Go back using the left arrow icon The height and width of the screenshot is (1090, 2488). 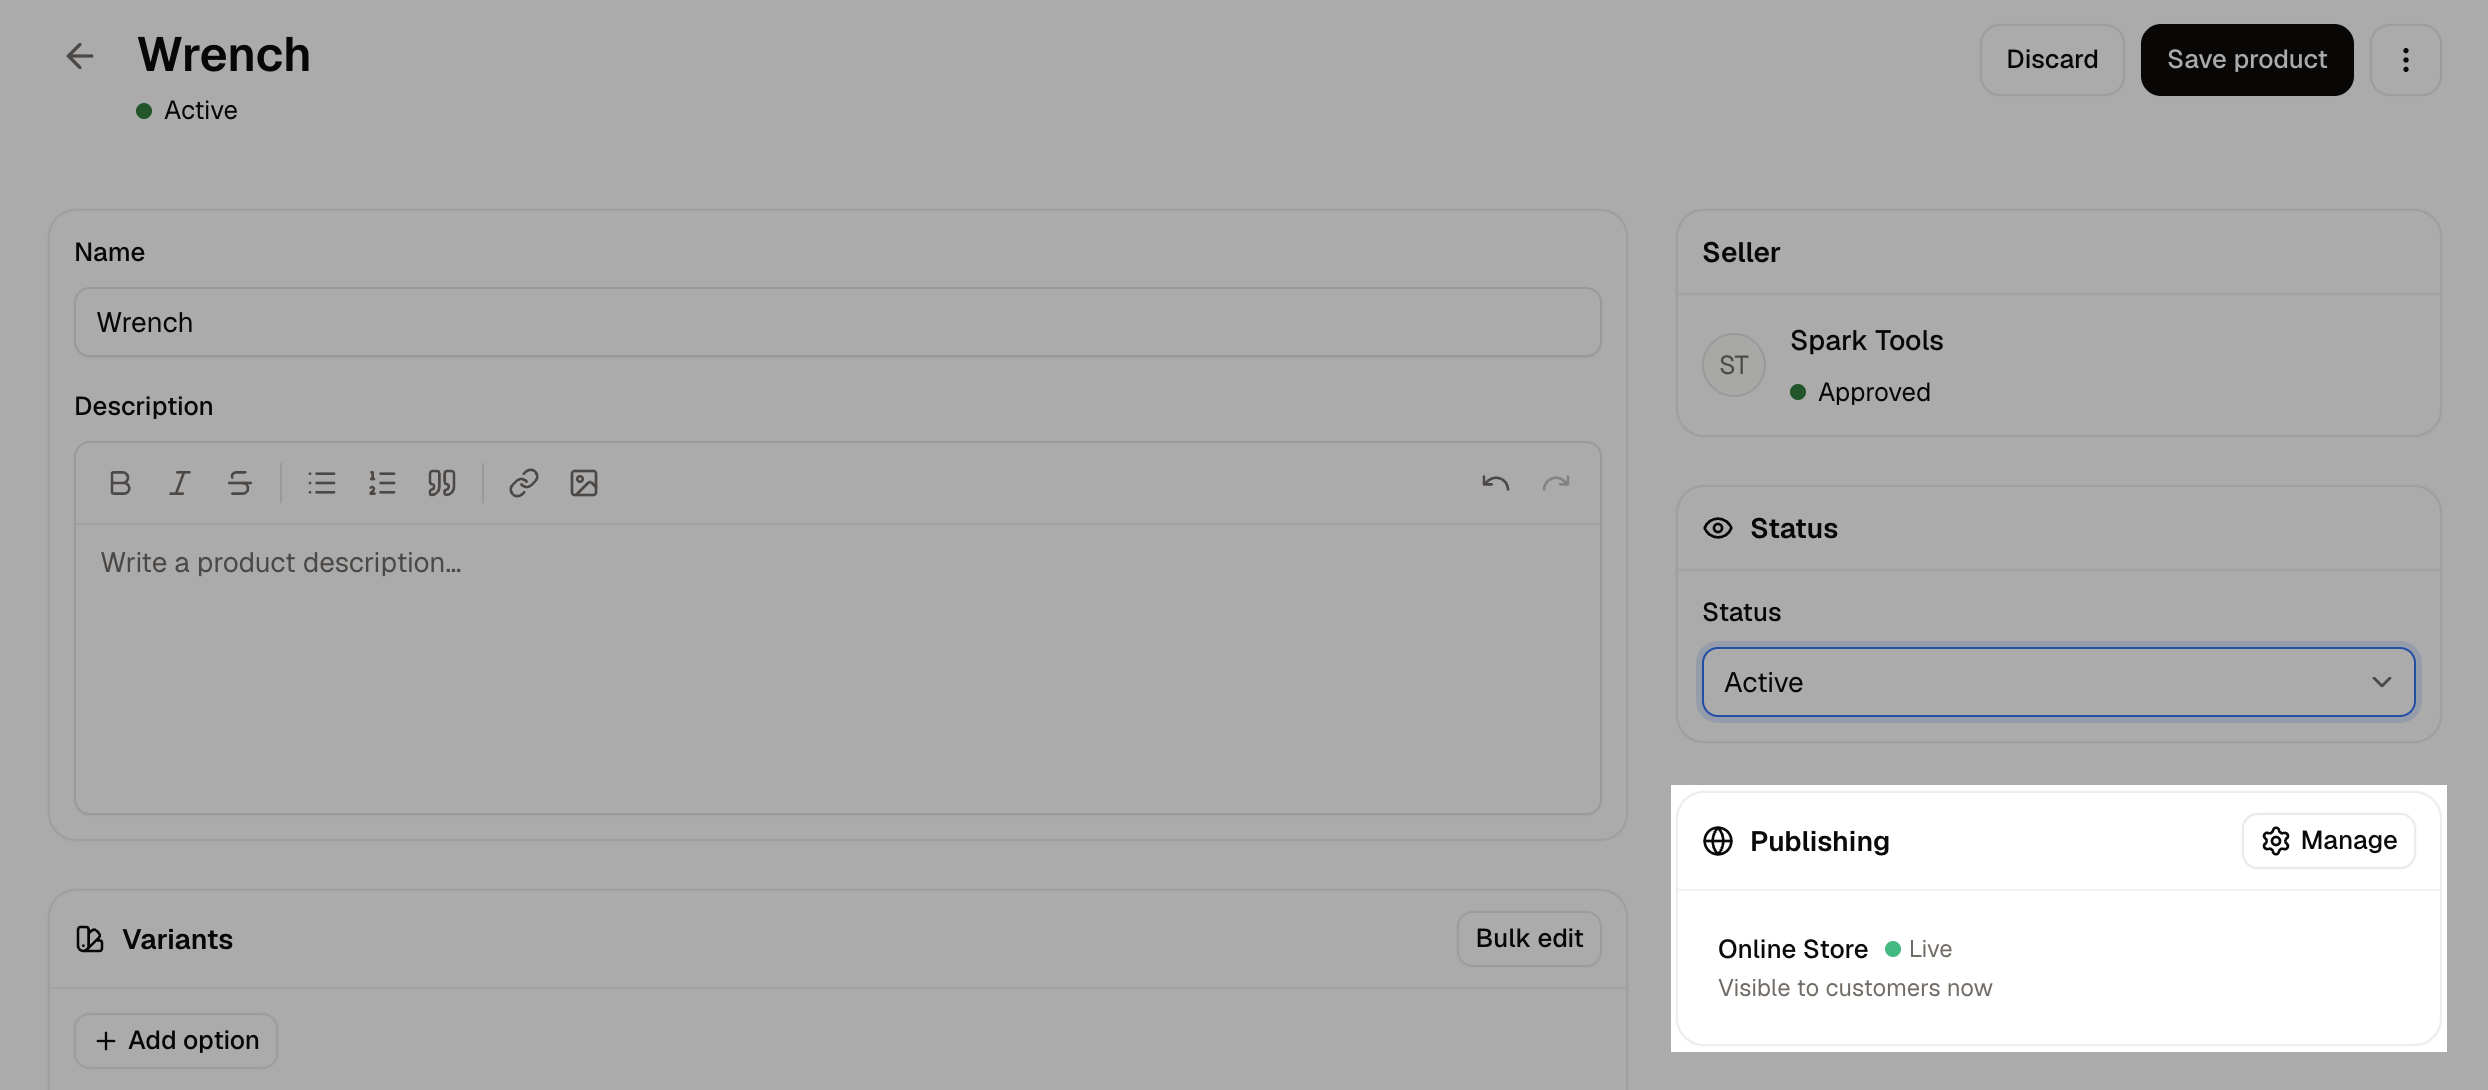tap(79, 56)
